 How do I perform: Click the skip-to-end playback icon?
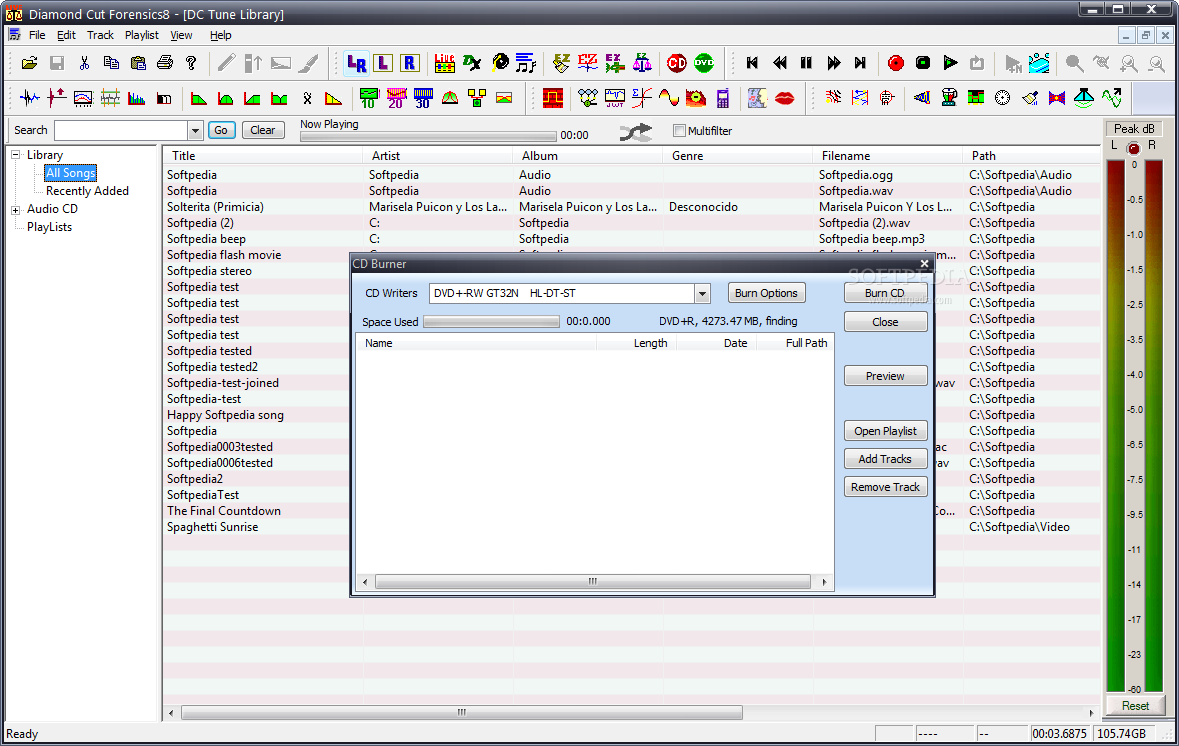point(860,63)
